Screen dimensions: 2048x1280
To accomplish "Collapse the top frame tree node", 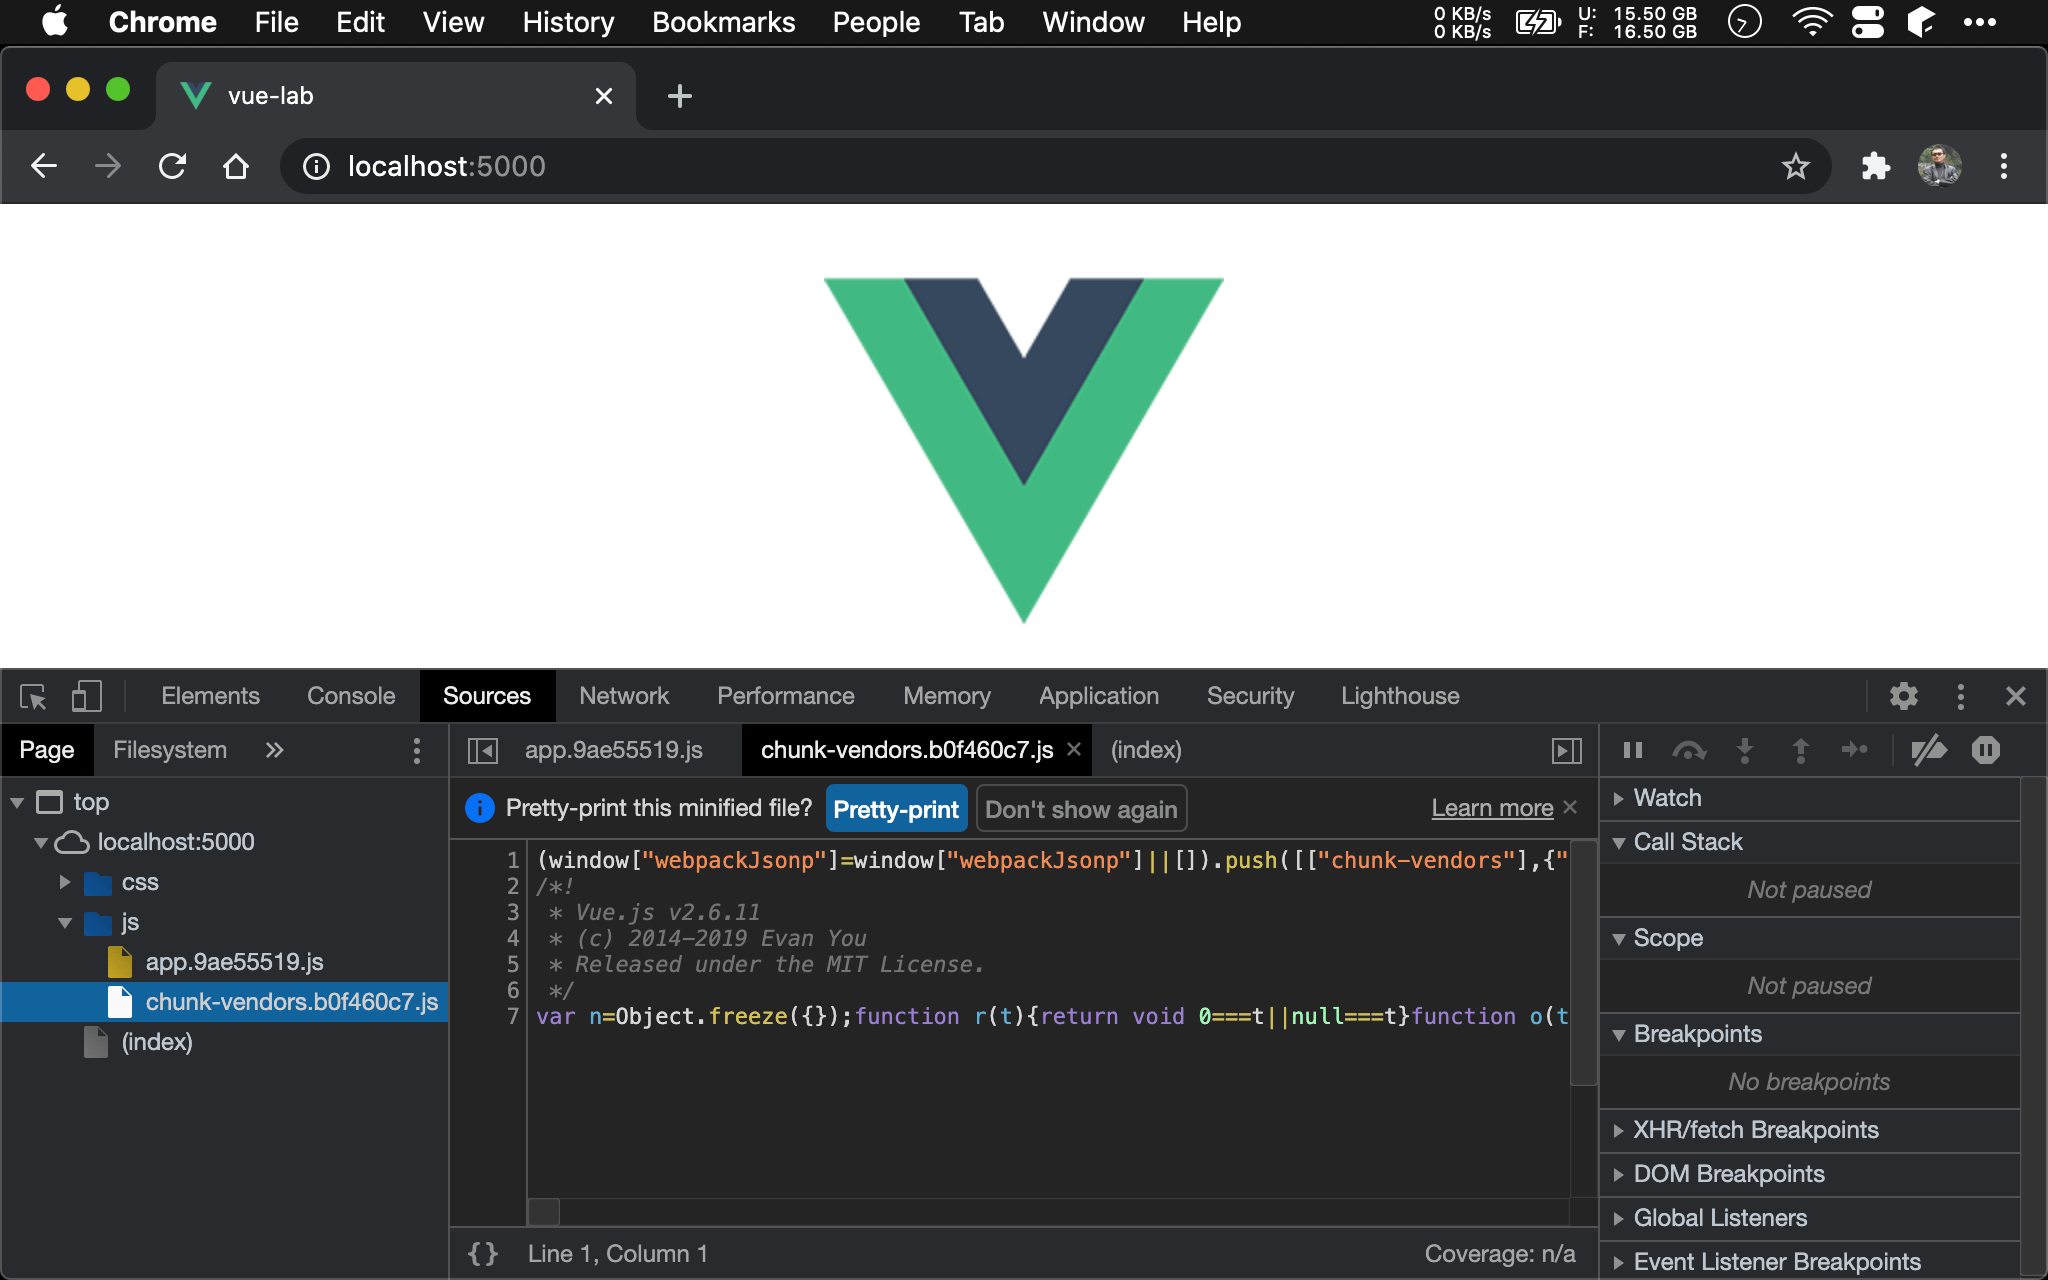I will [17, 803].
